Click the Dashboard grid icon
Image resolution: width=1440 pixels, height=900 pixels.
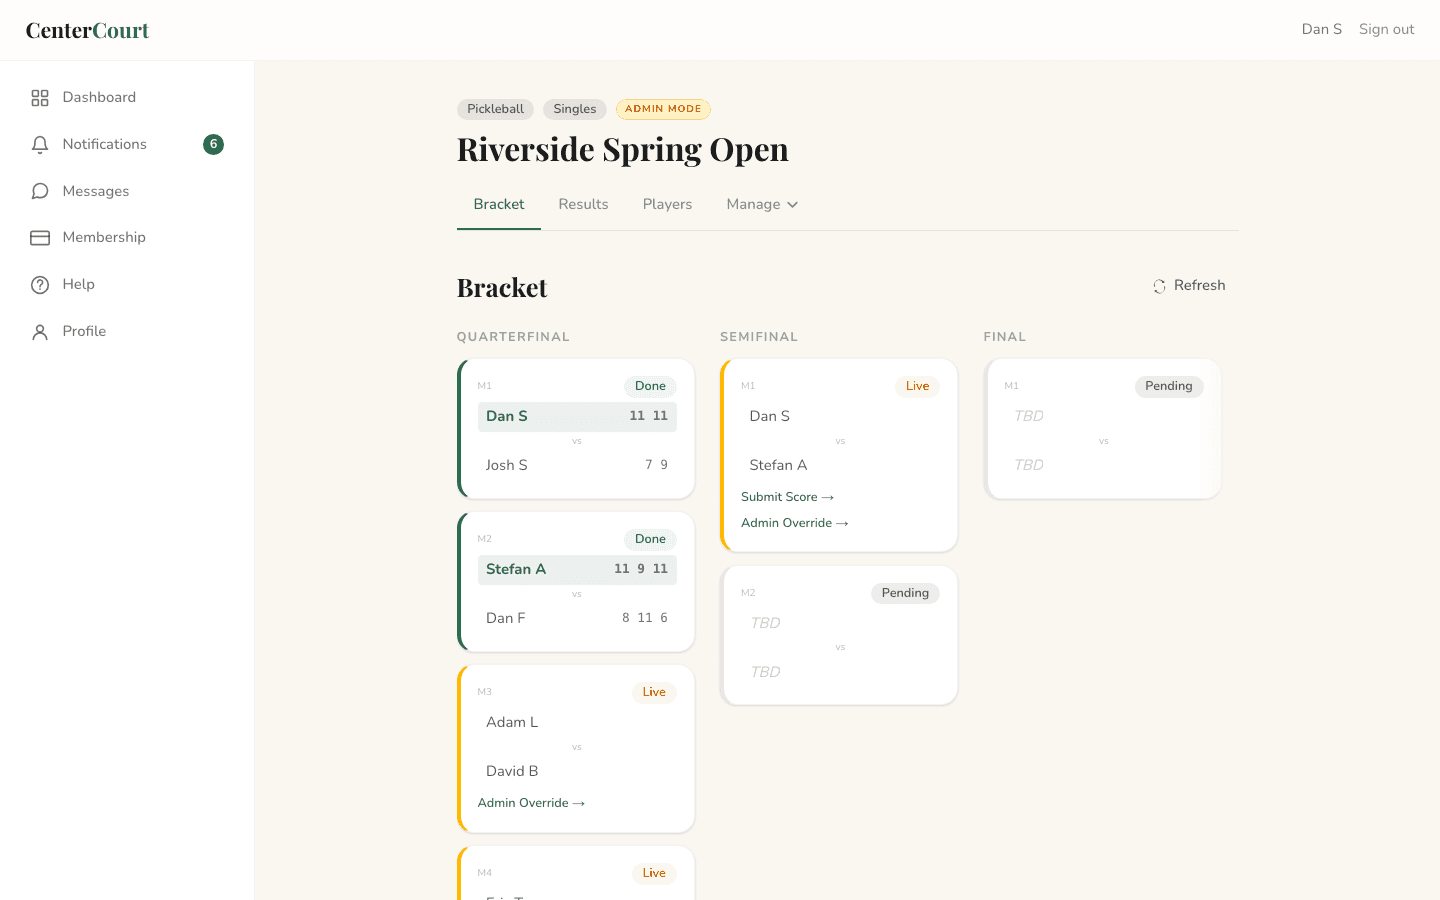click(x=40, y=98)
